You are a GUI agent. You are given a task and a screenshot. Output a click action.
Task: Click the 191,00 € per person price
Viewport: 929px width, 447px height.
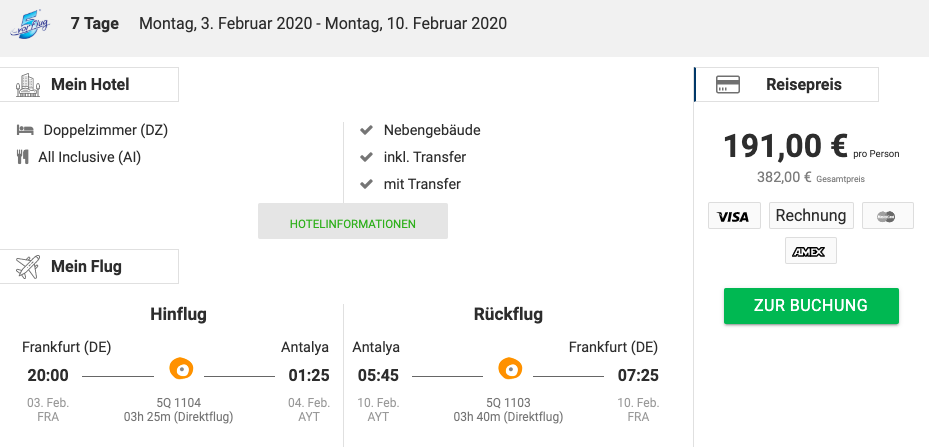786,146
